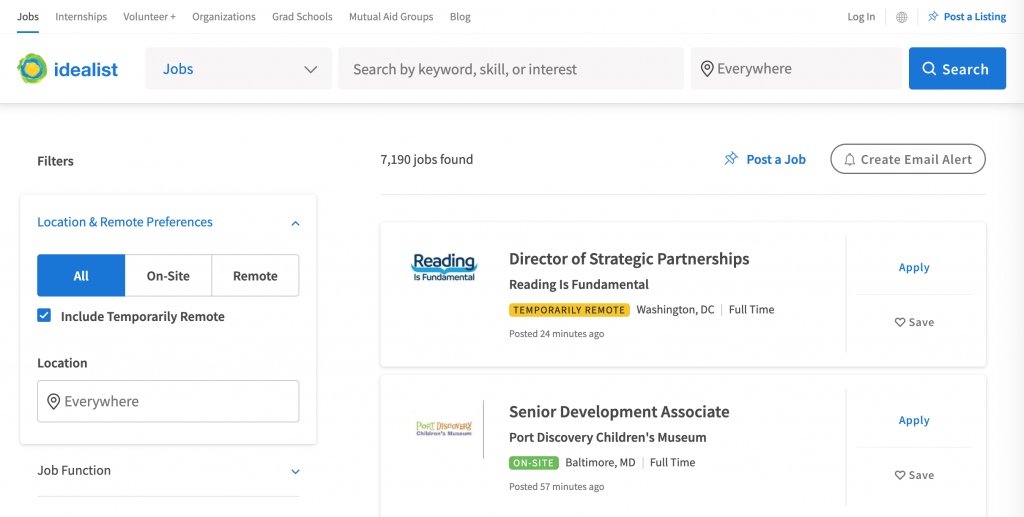Screen dimensions: 1024x517
Task: Go to Grad Schools
Action: [x=302, y=17]
